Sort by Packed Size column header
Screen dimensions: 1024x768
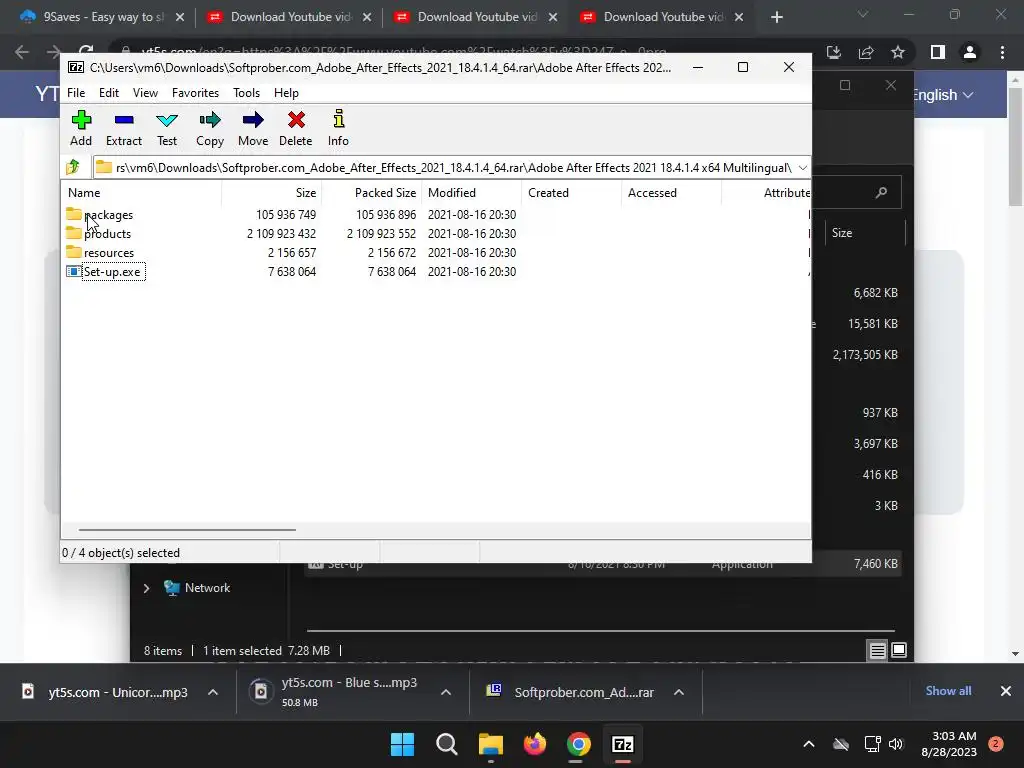click(372, 193)
